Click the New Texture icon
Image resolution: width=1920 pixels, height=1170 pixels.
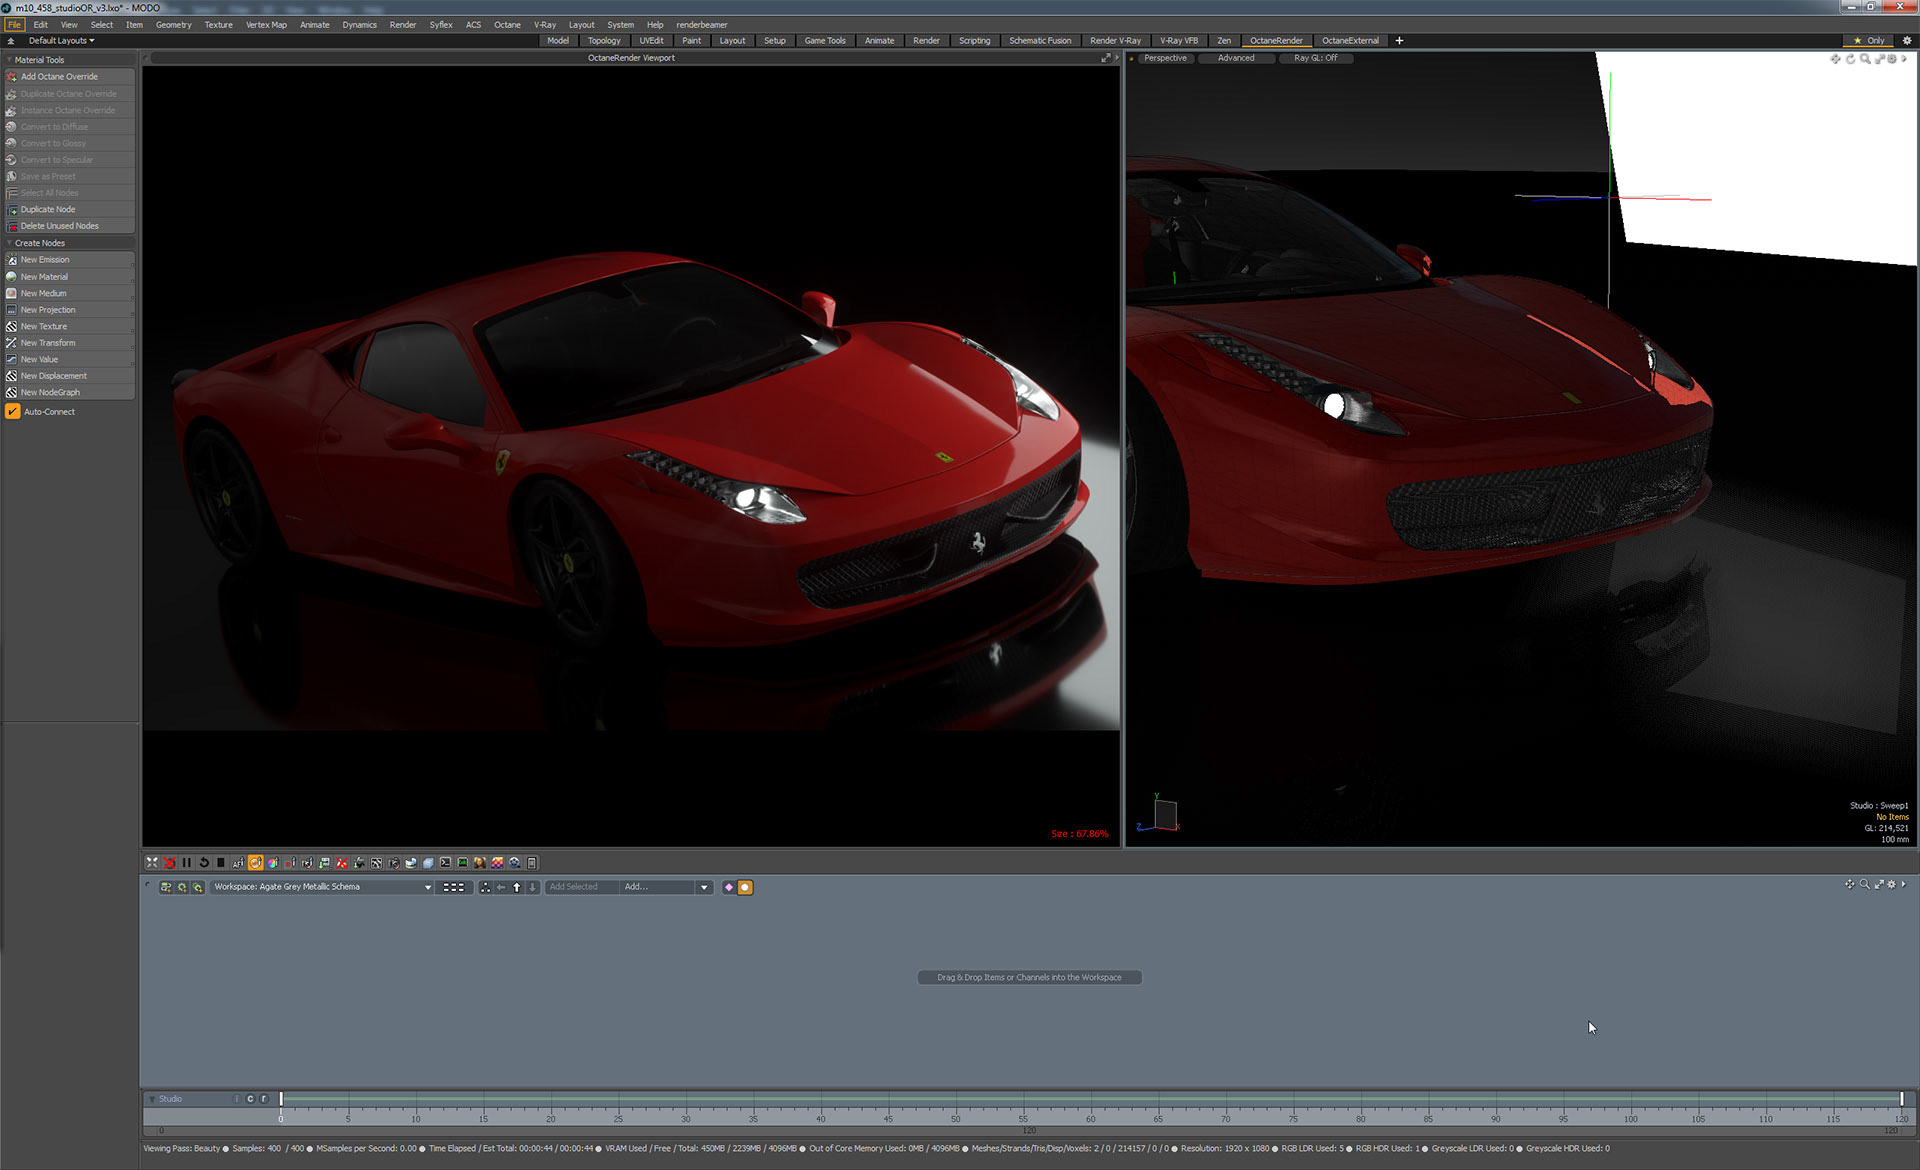pyautogui.click(x=12, y=327)
